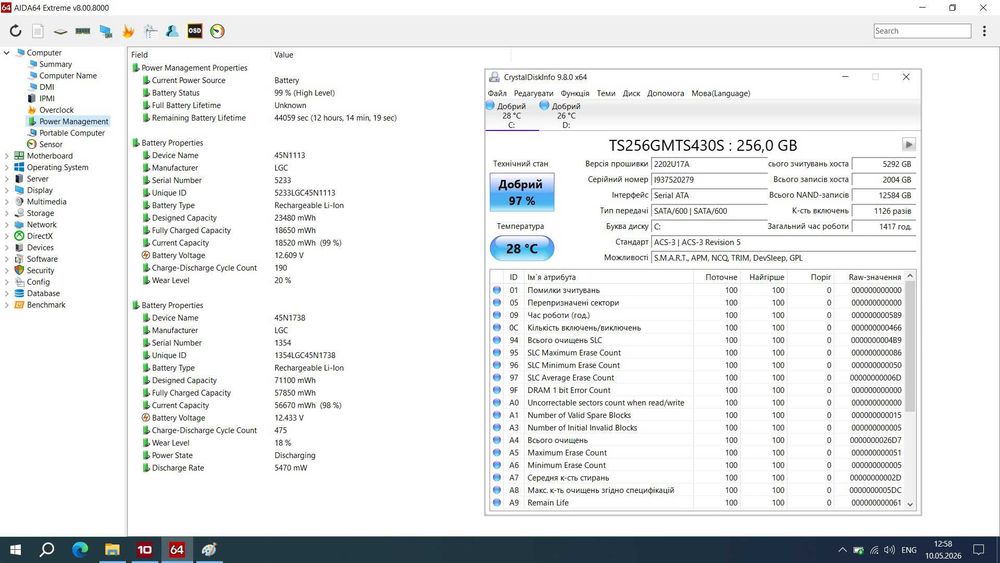Click the Добрий 97 % health status button

522,192
